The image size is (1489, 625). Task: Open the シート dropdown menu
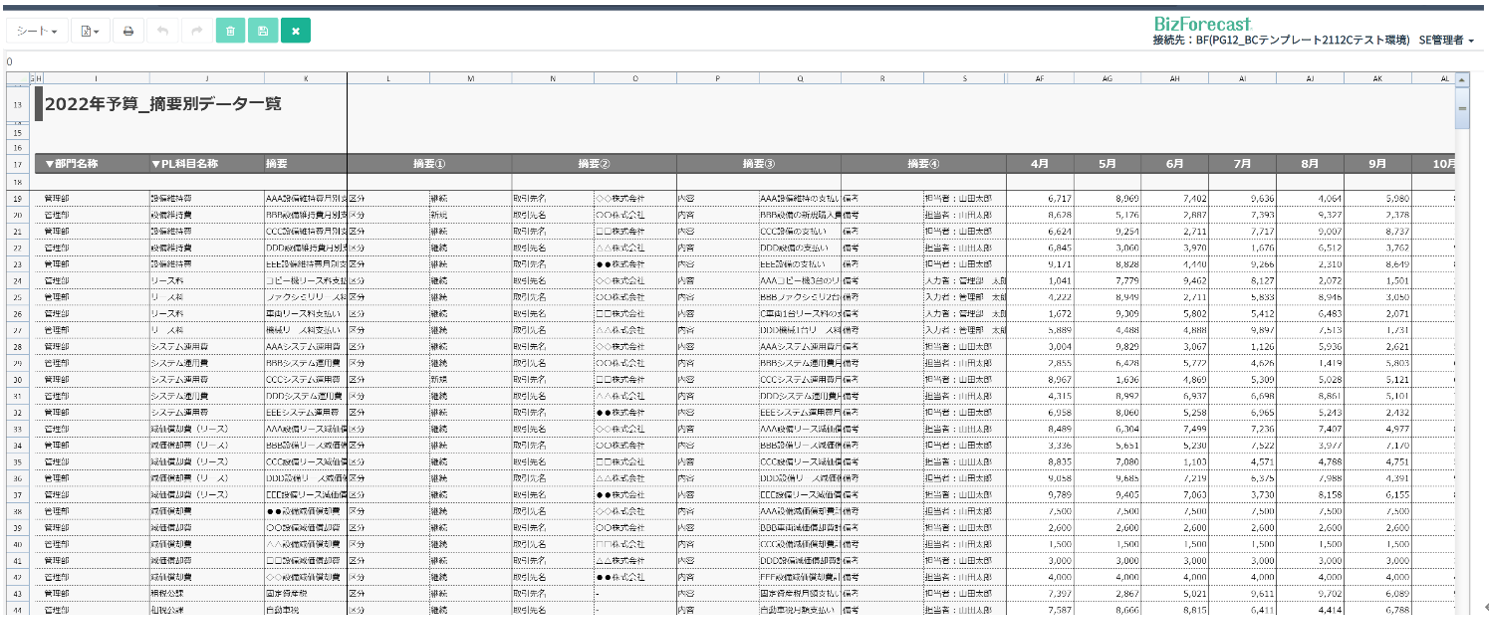point(38,31)
